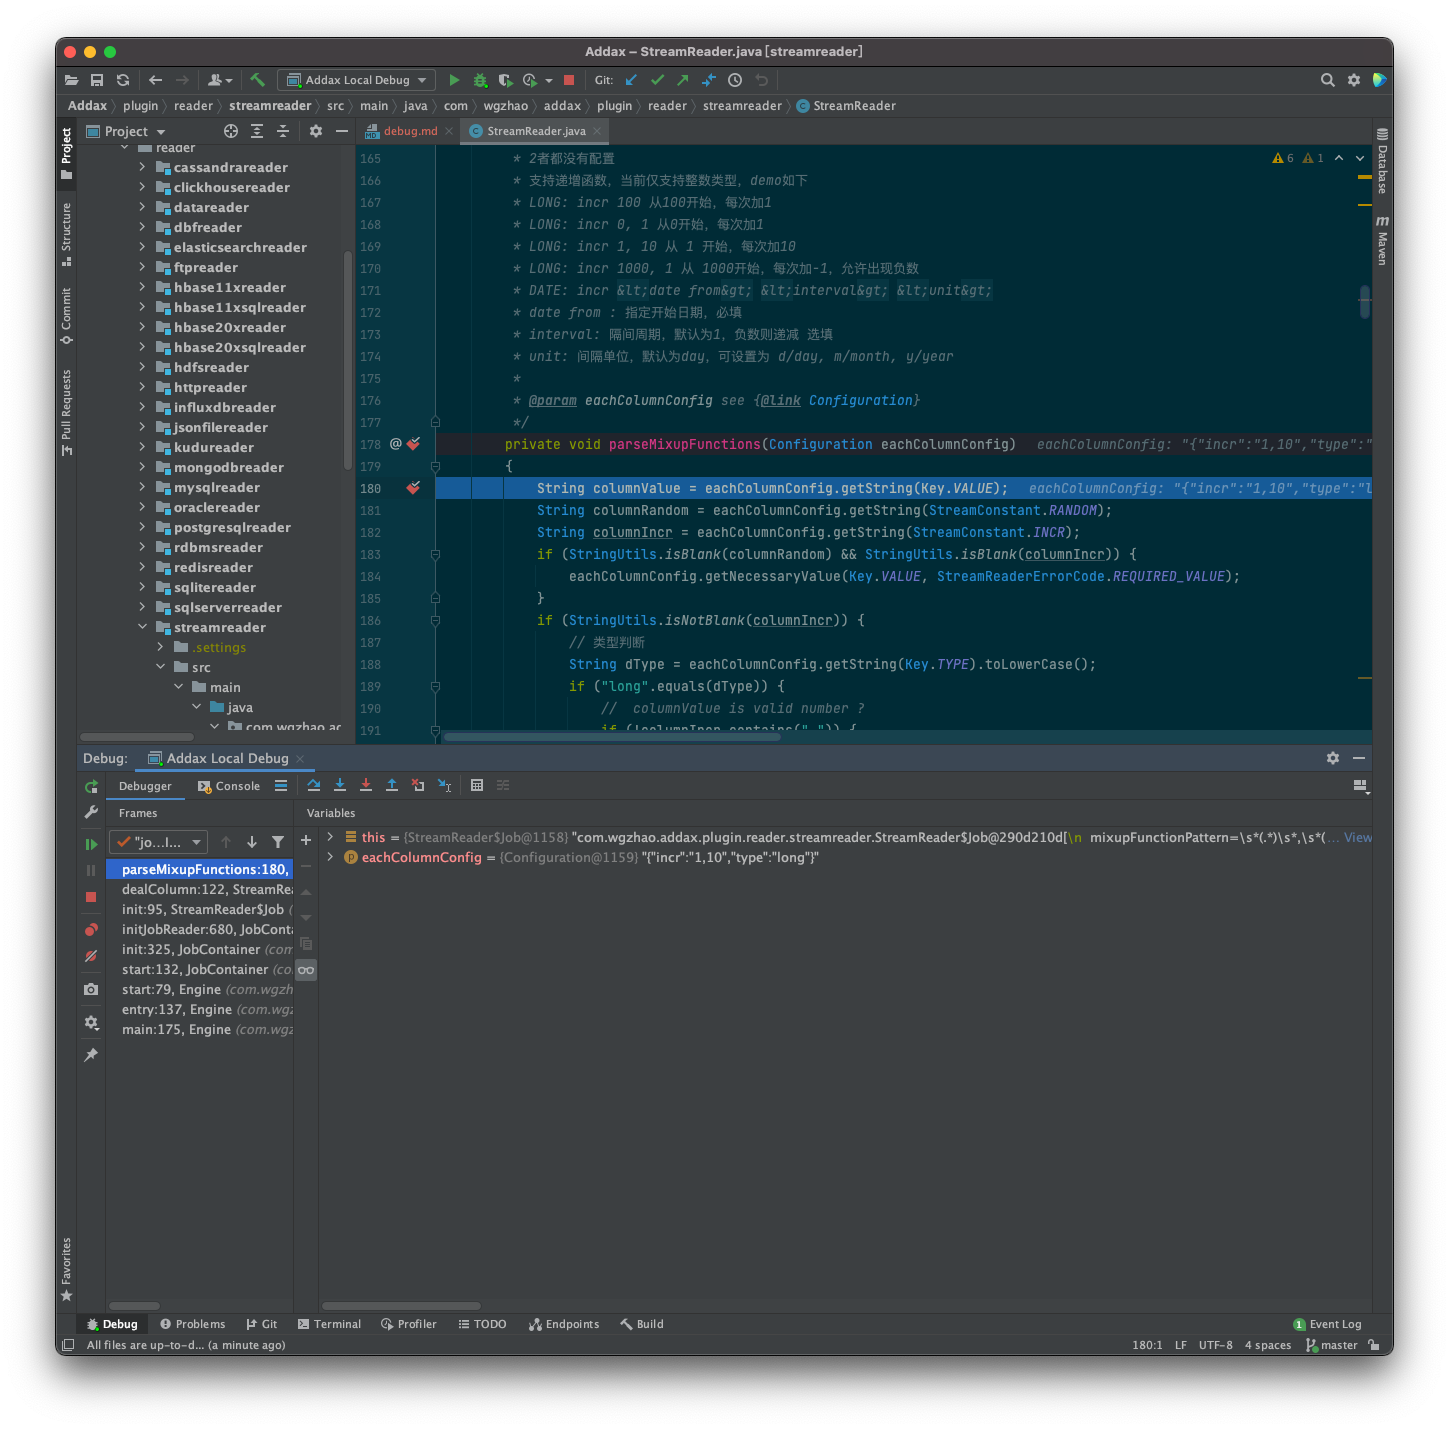Screen dimensions: 1449x1429
Task: Switch to the Console debugger tab
Action: [x=237, y=786]
